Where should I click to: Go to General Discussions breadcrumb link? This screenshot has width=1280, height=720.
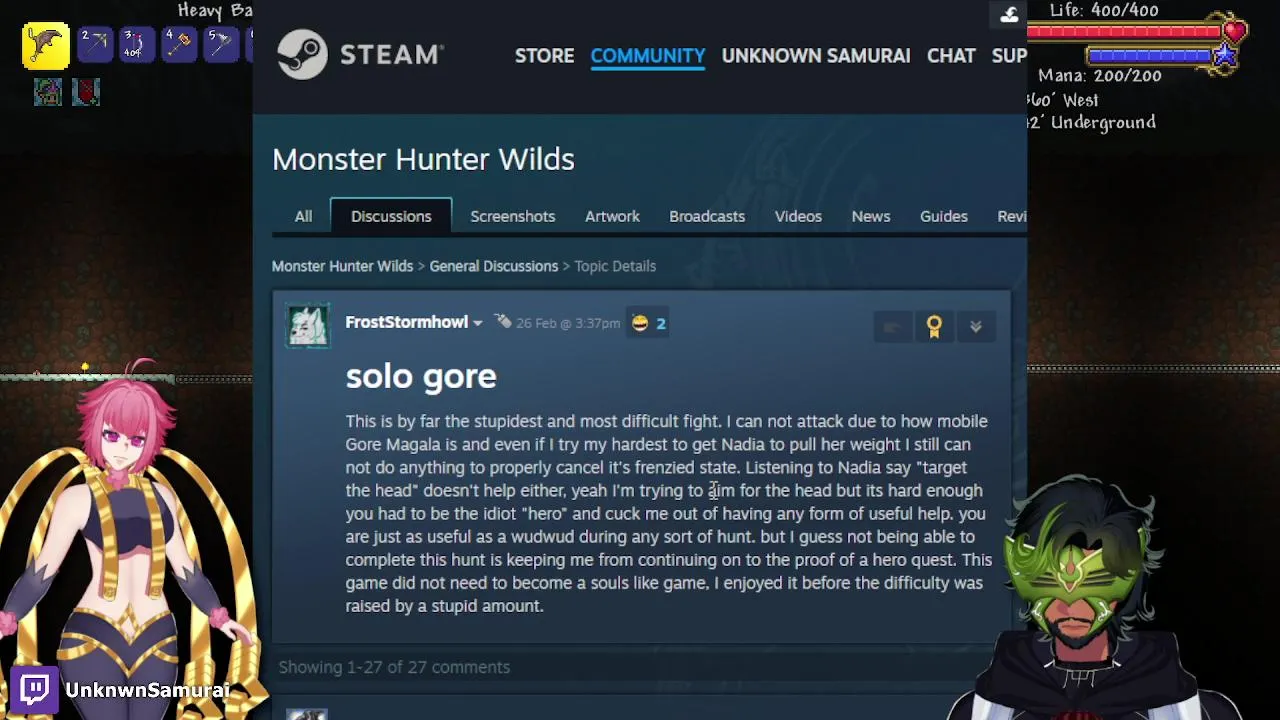click(x=494, y=266)
